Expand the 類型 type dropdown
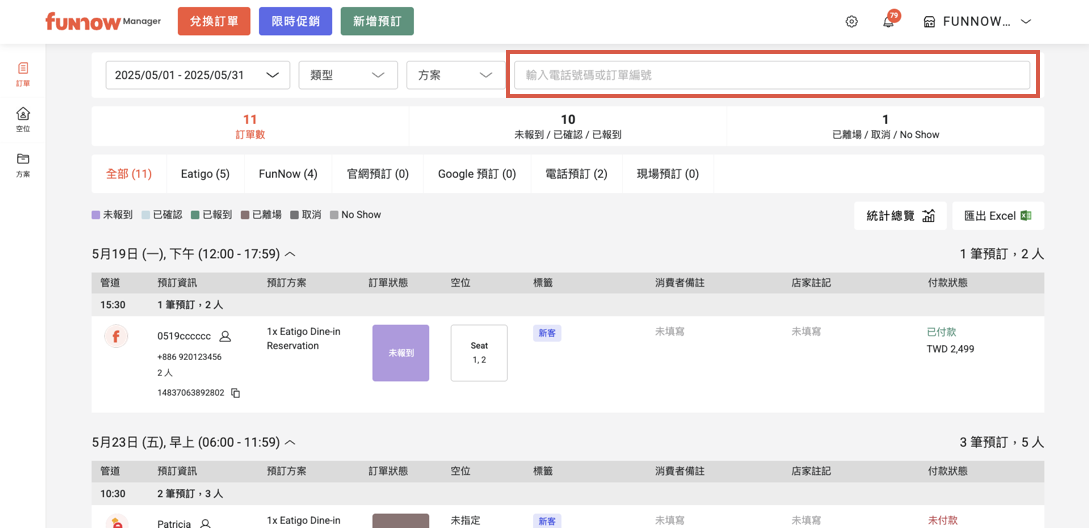 click(x=348, y=75)
